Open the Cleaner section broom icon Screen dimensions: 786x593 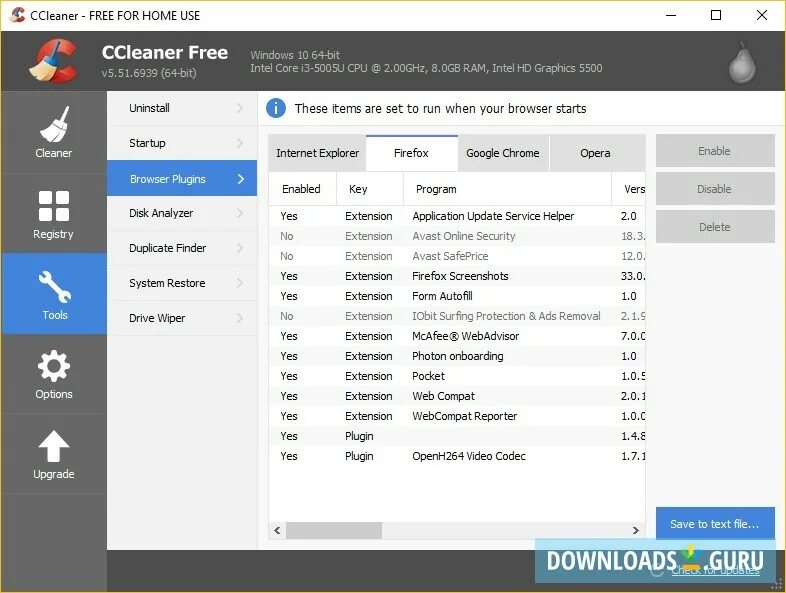54,124
